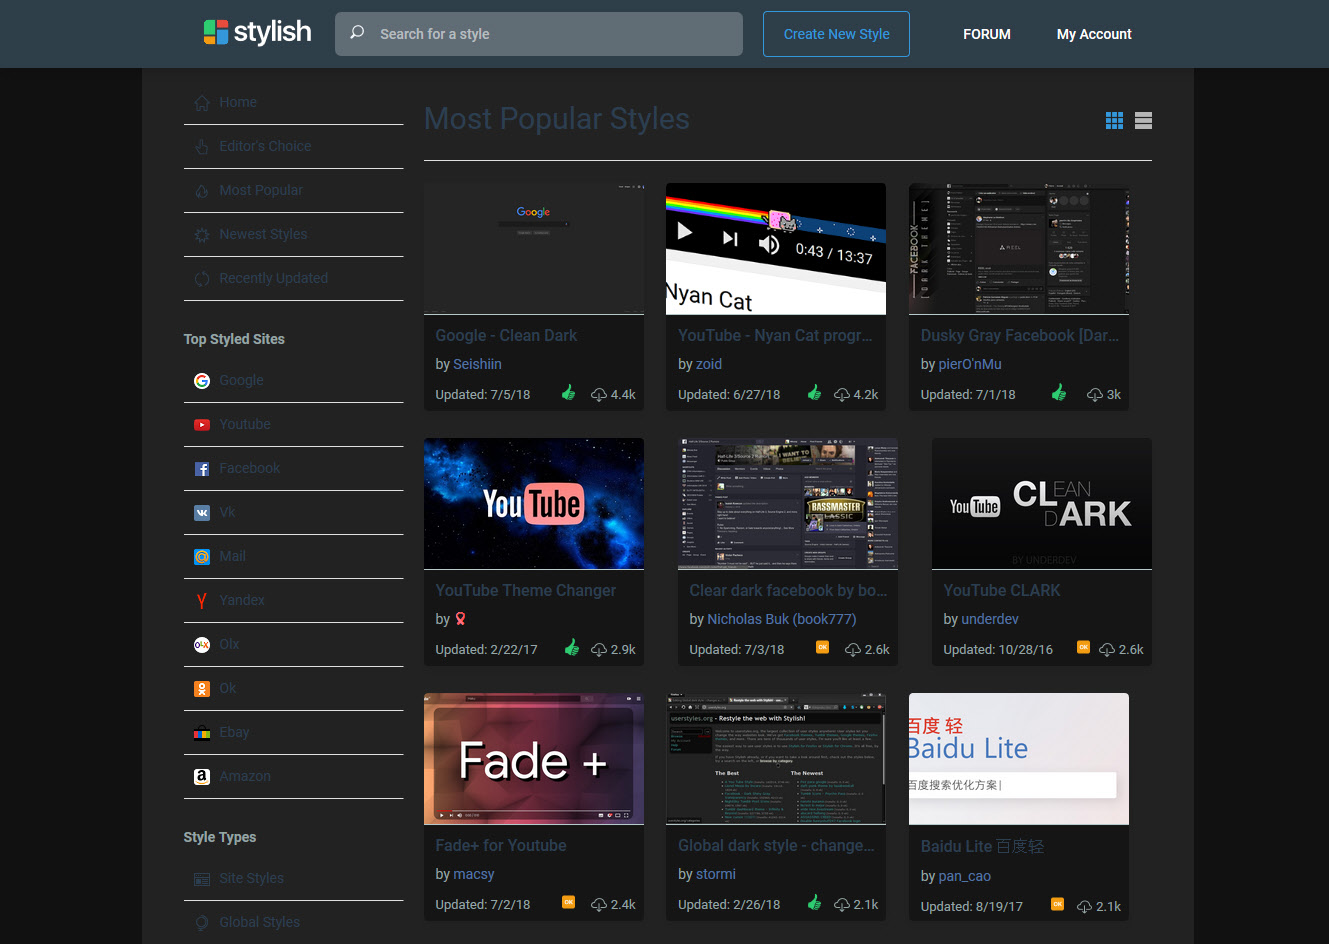The height and width of the screenshot is (944, 1329).
Task: Click OK rating badge on Fade+ for Youtube
Action: (x=568, y=902)
